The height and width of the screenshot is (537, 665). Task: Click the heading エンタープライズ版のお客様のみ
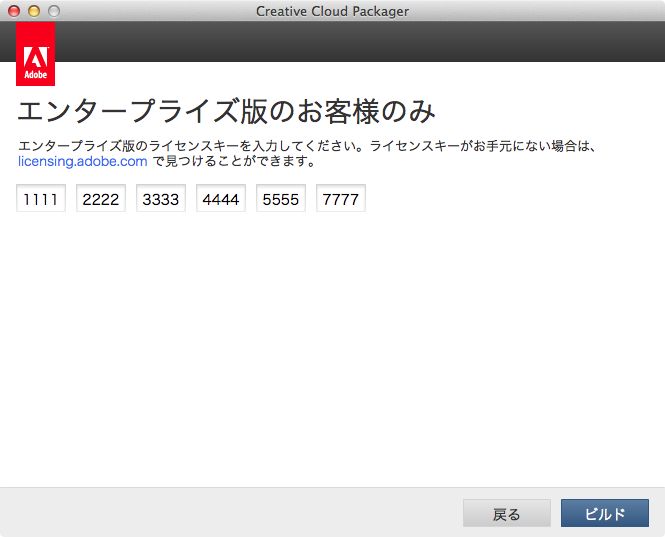226,111
